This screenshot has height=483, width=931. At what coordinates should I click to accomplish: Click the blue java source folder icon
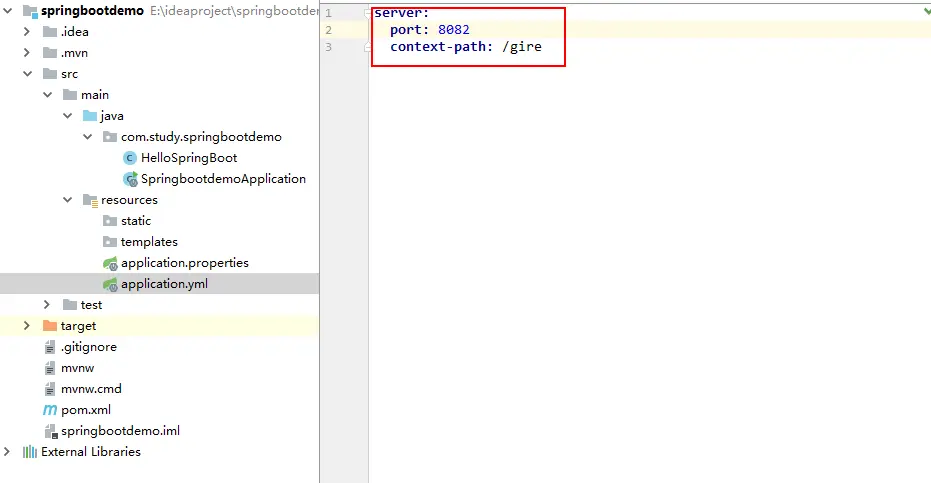tap(90, 116)
